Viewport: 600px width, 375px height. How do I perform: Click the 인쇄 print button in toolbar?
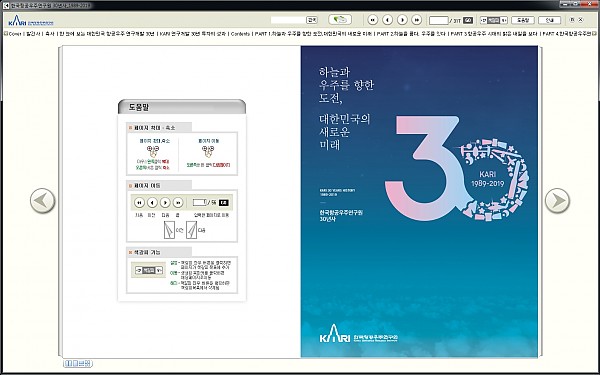549,20
